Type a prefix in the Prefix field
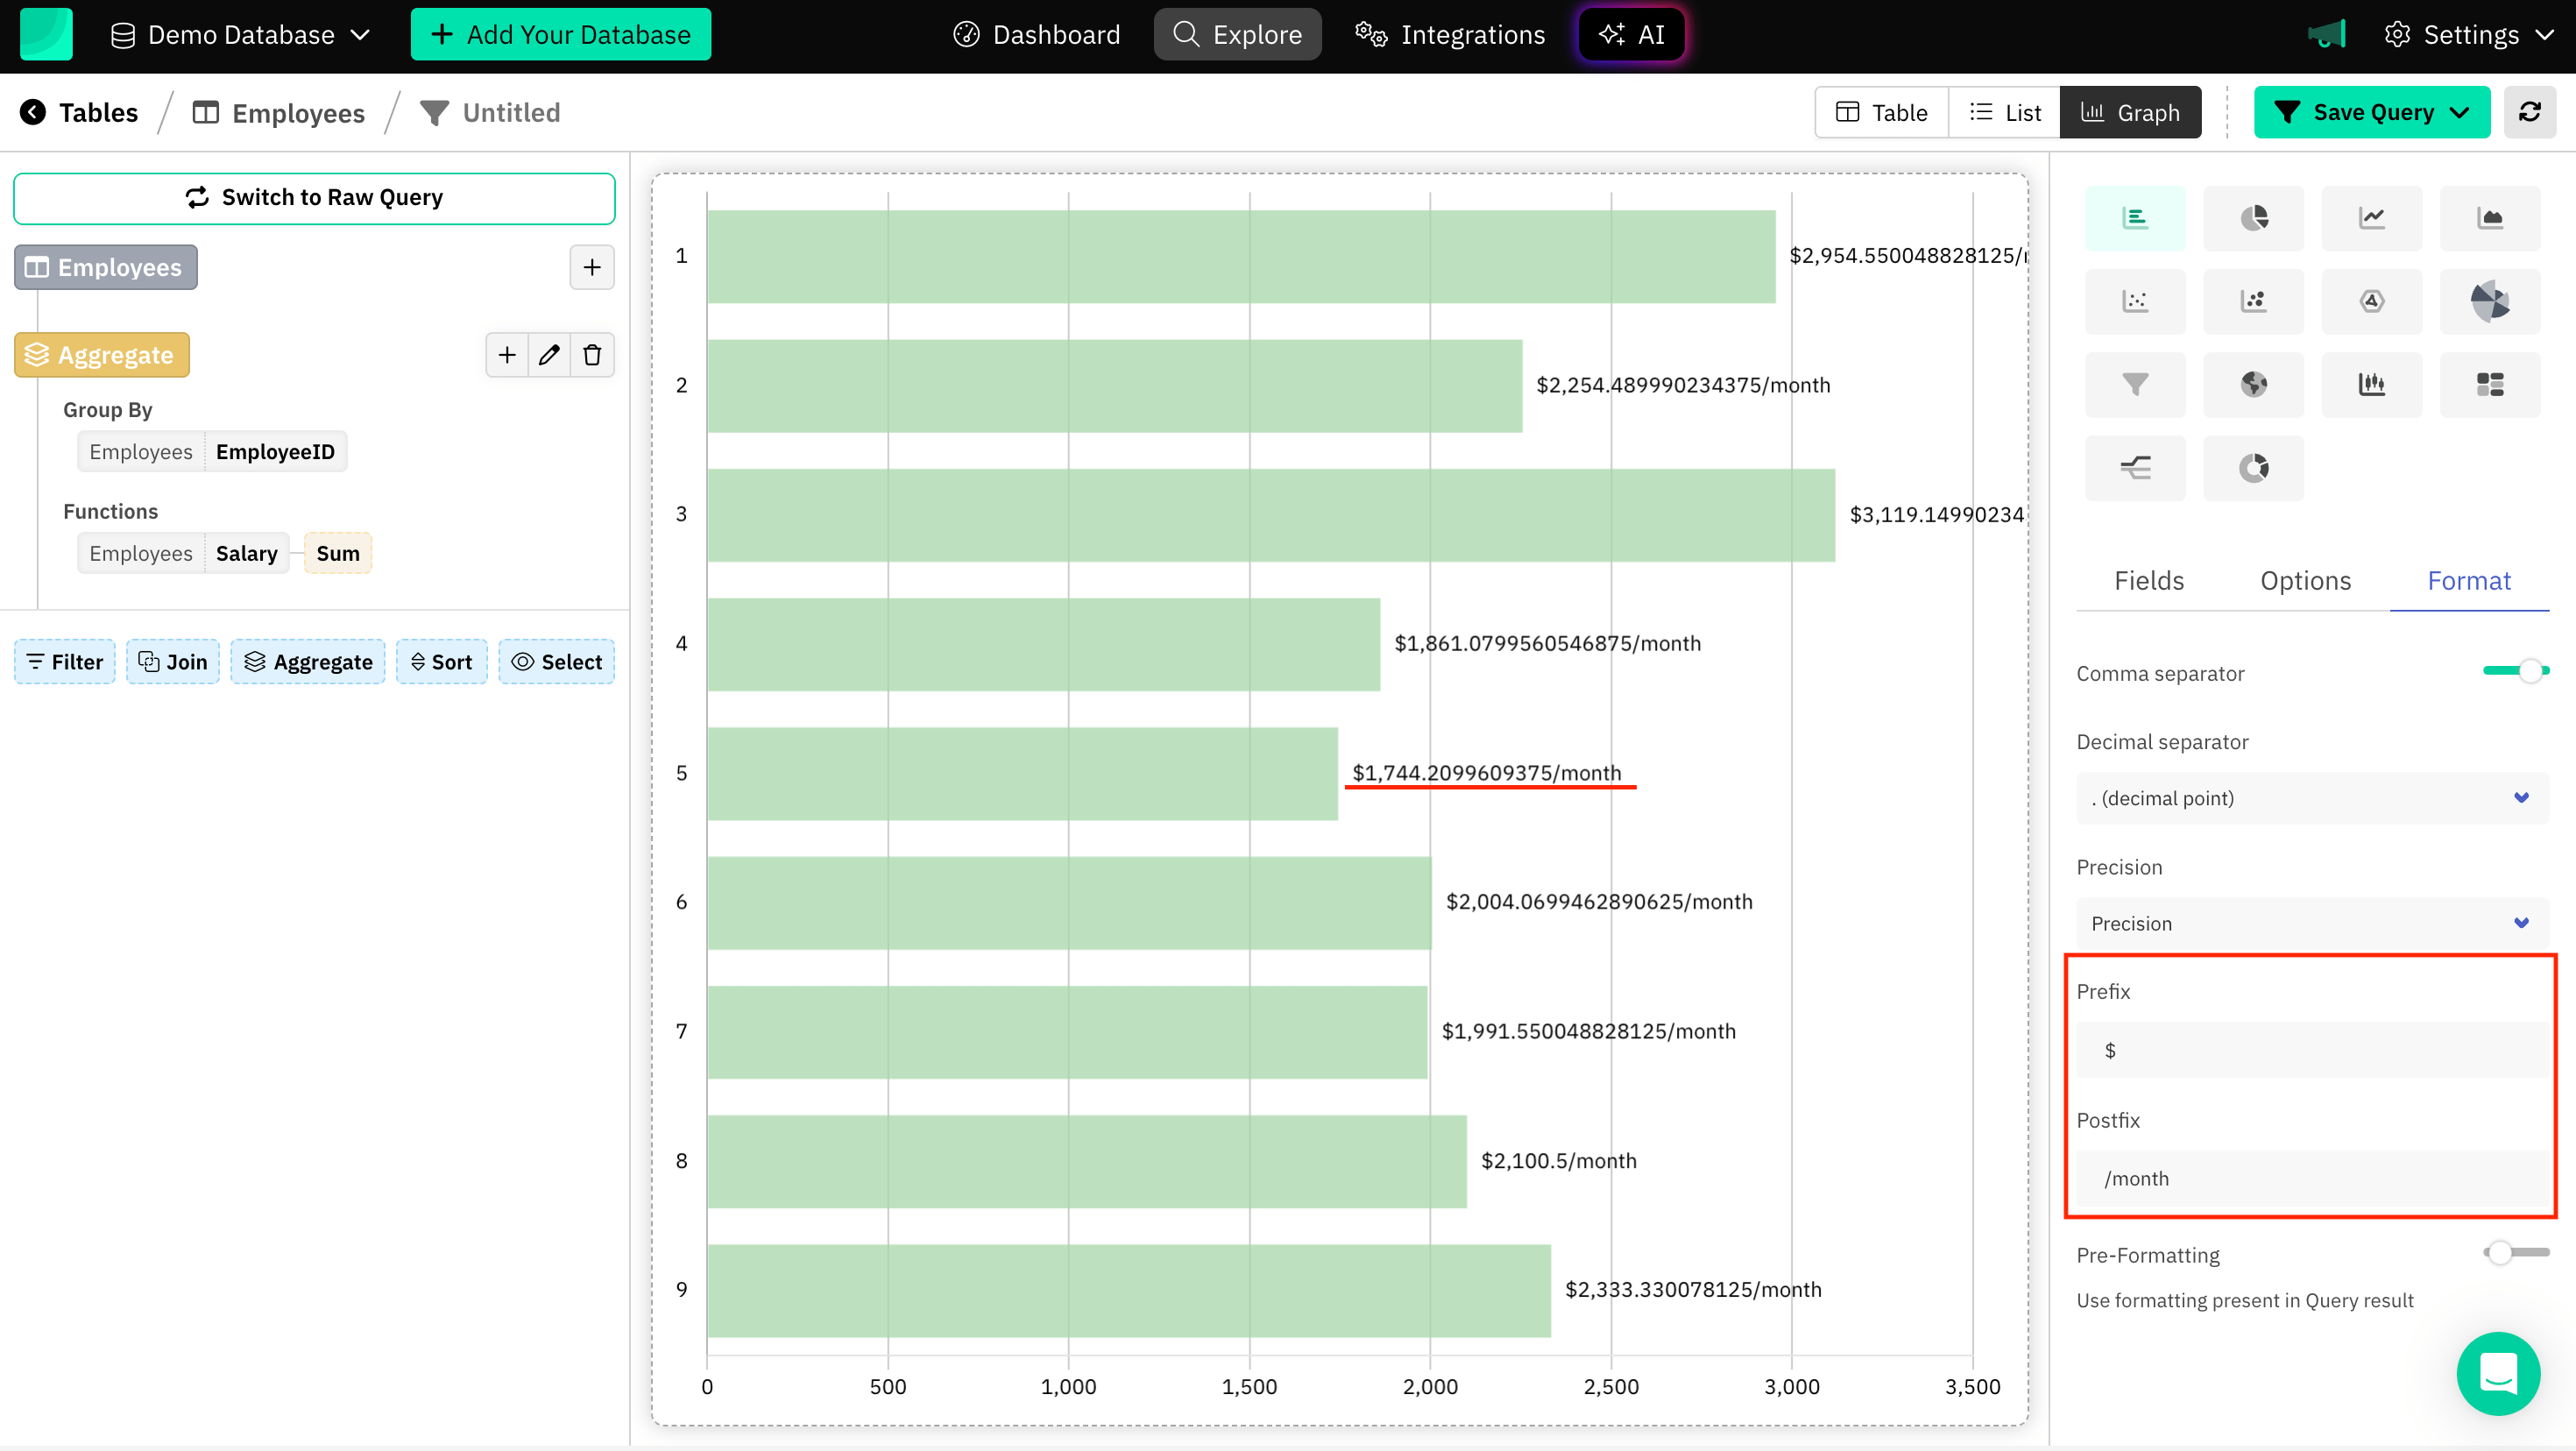Viewport: 2576px width, 1451px height. click(x=2310, y=1049)
